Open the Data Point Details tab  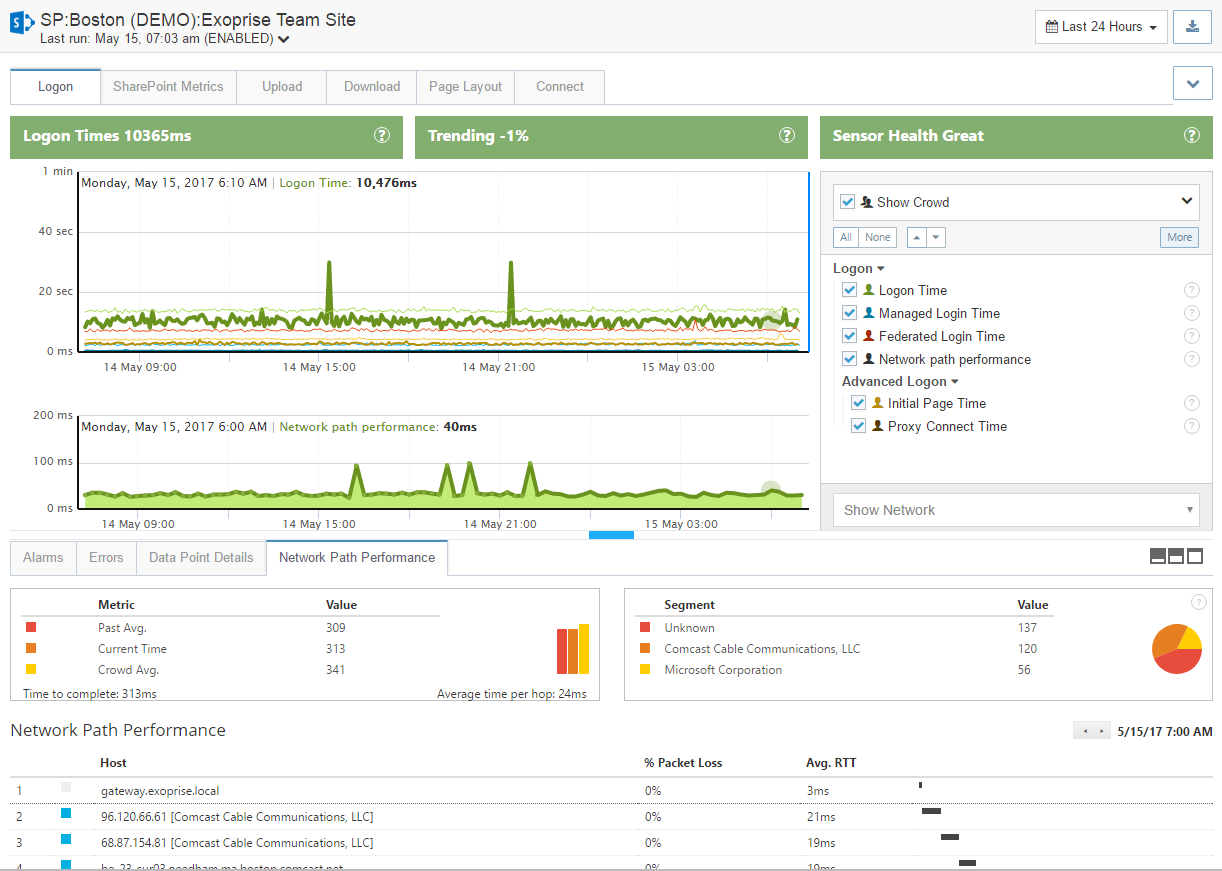pyautogui.click(x=201, y=557)
